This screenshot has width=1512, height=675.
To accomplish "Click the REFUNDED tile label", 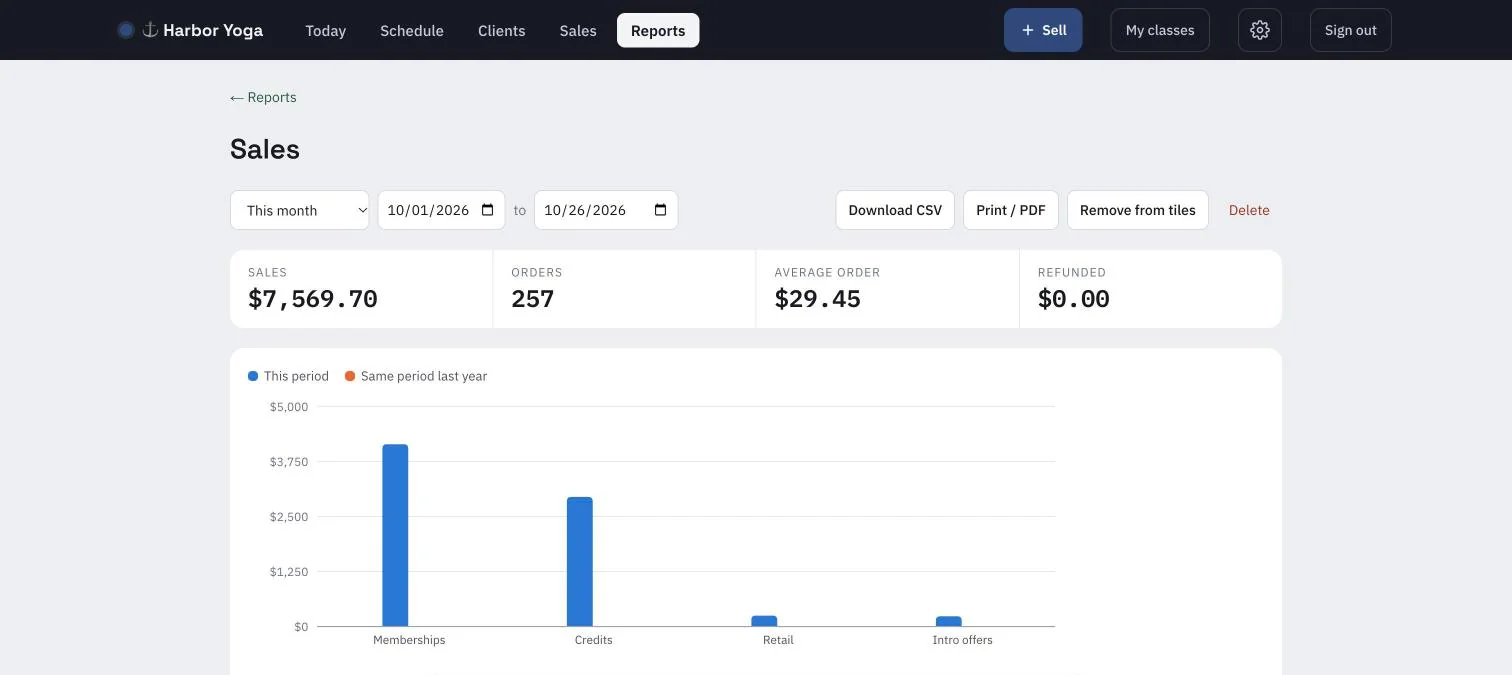I will point(1072,272).
